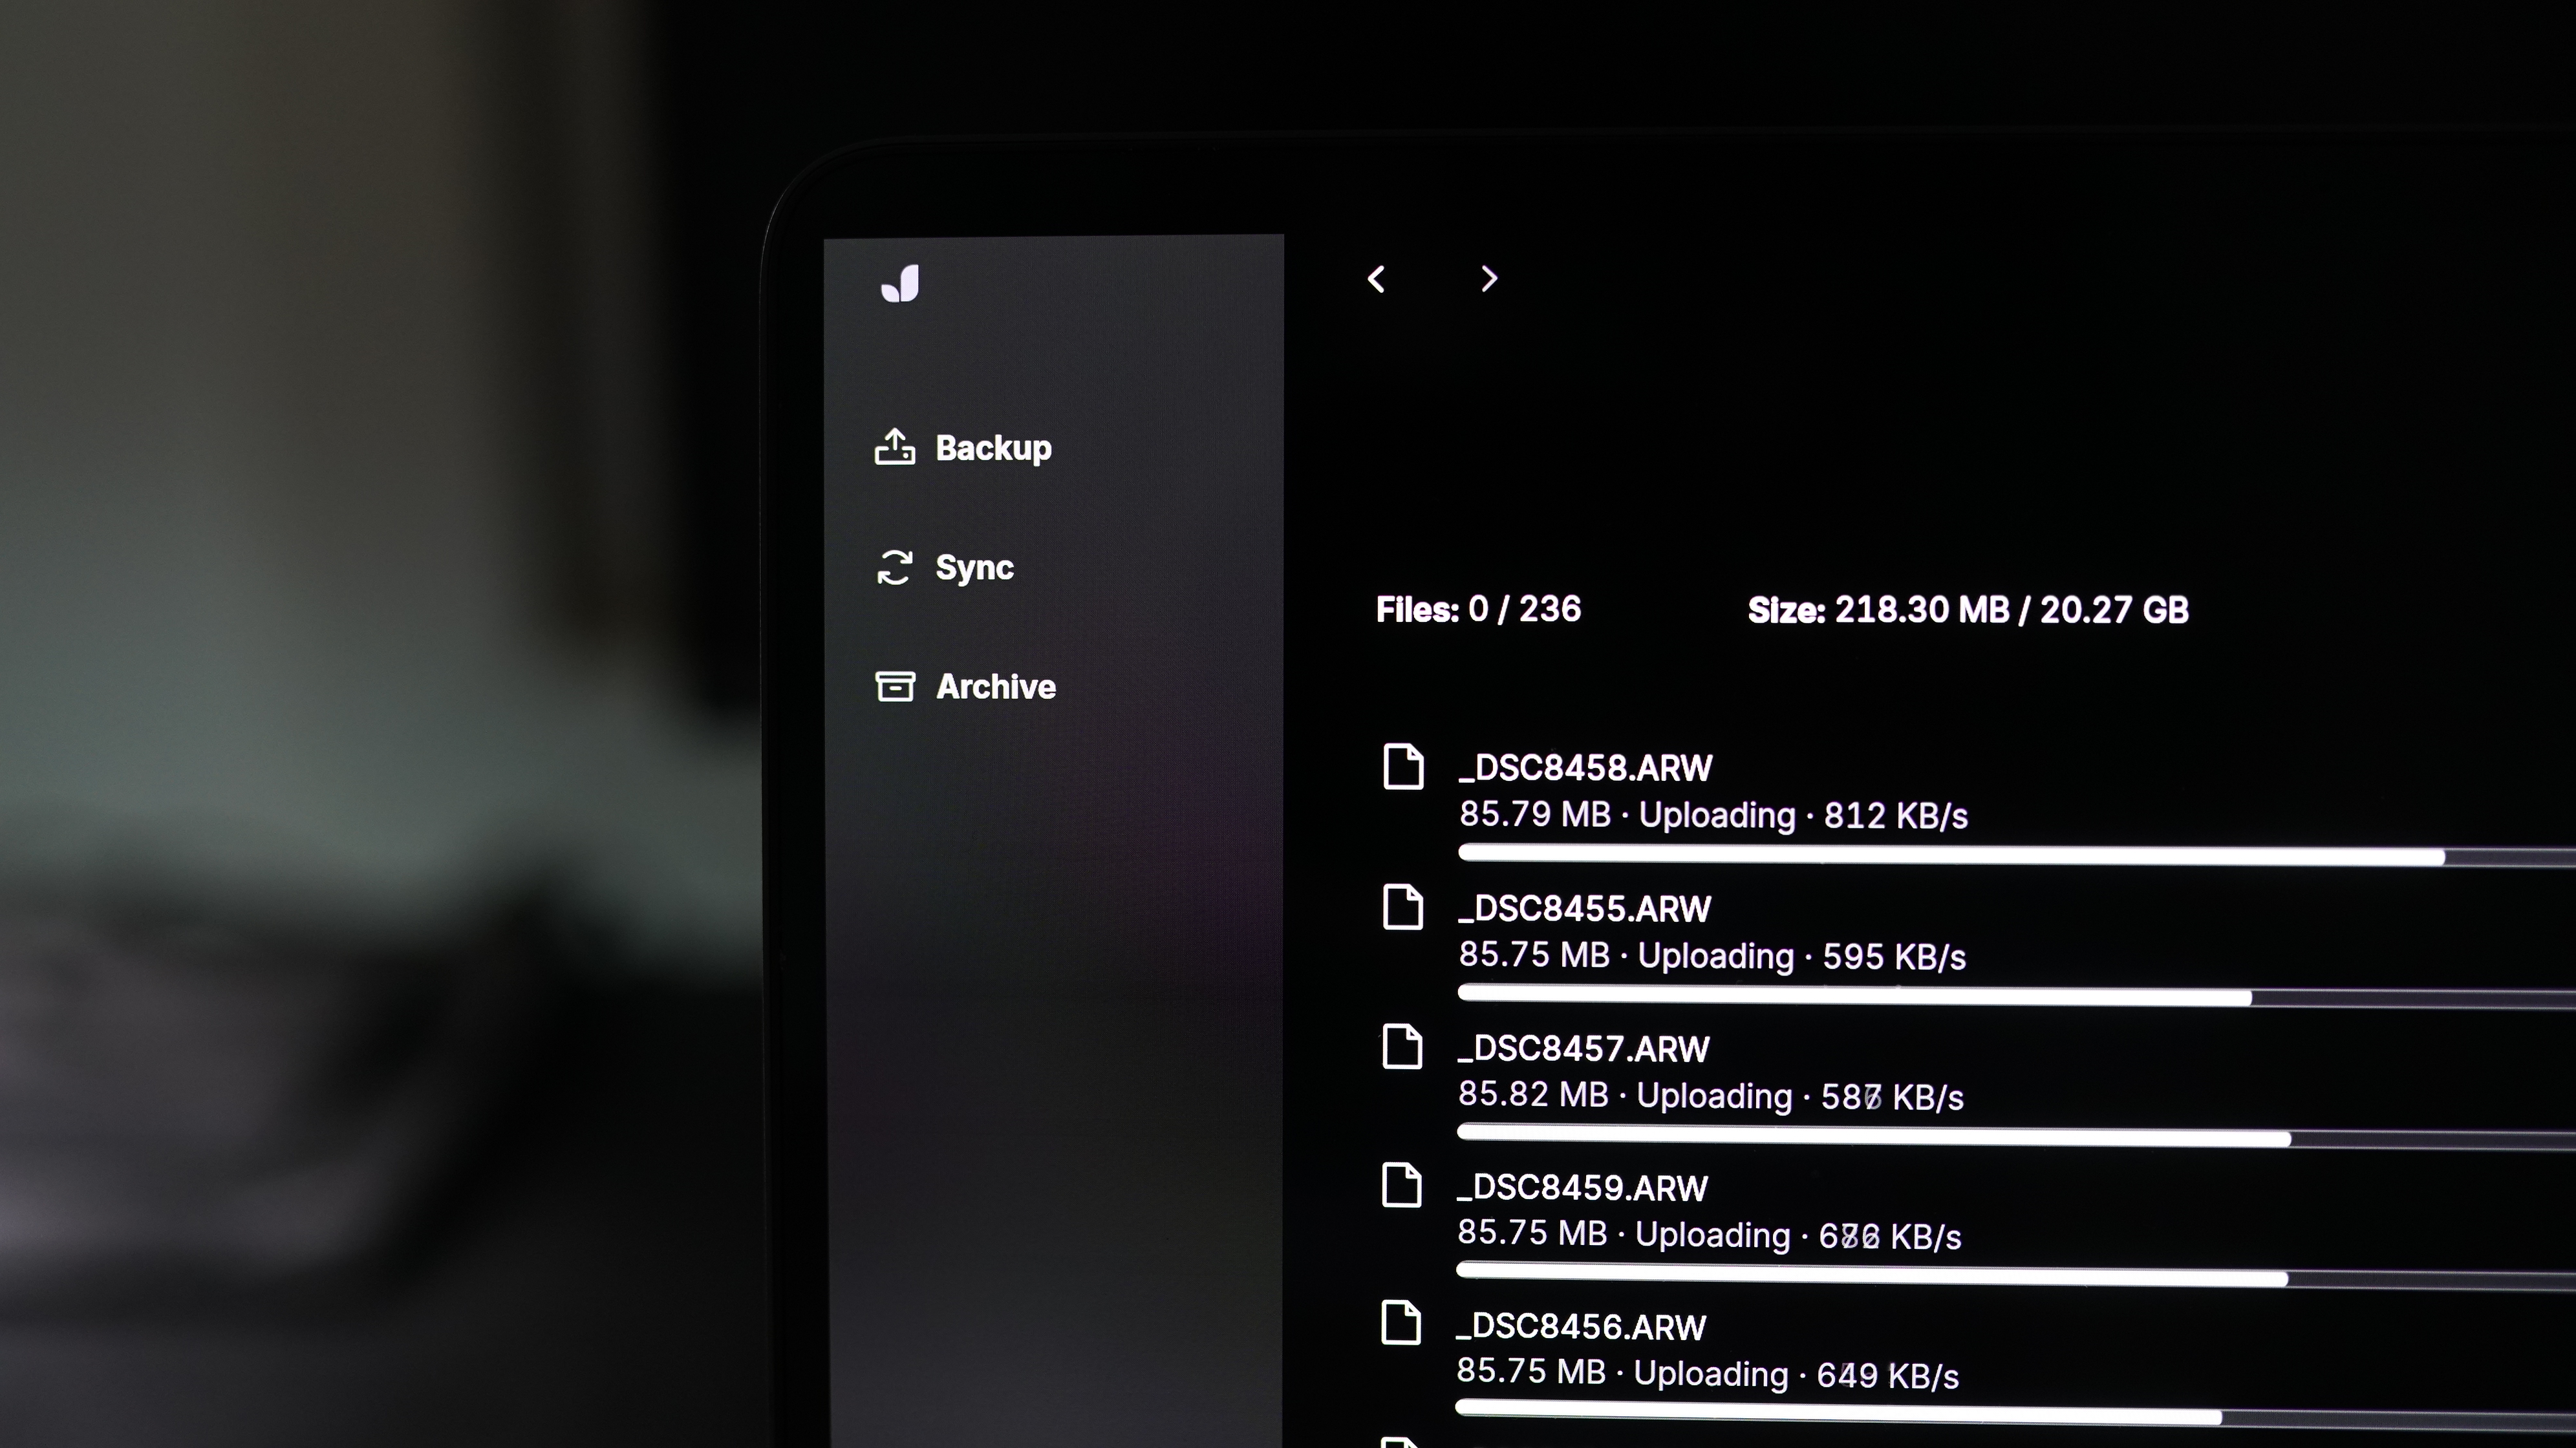Click file icon for _DSC8455.ARW
The image size is (2576, 1448).
1403,907
